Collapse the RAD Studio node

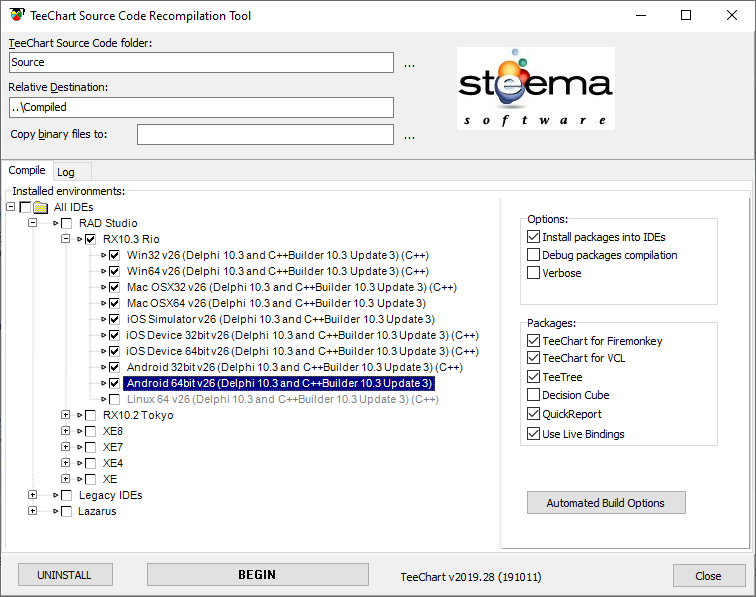(32, 223)
